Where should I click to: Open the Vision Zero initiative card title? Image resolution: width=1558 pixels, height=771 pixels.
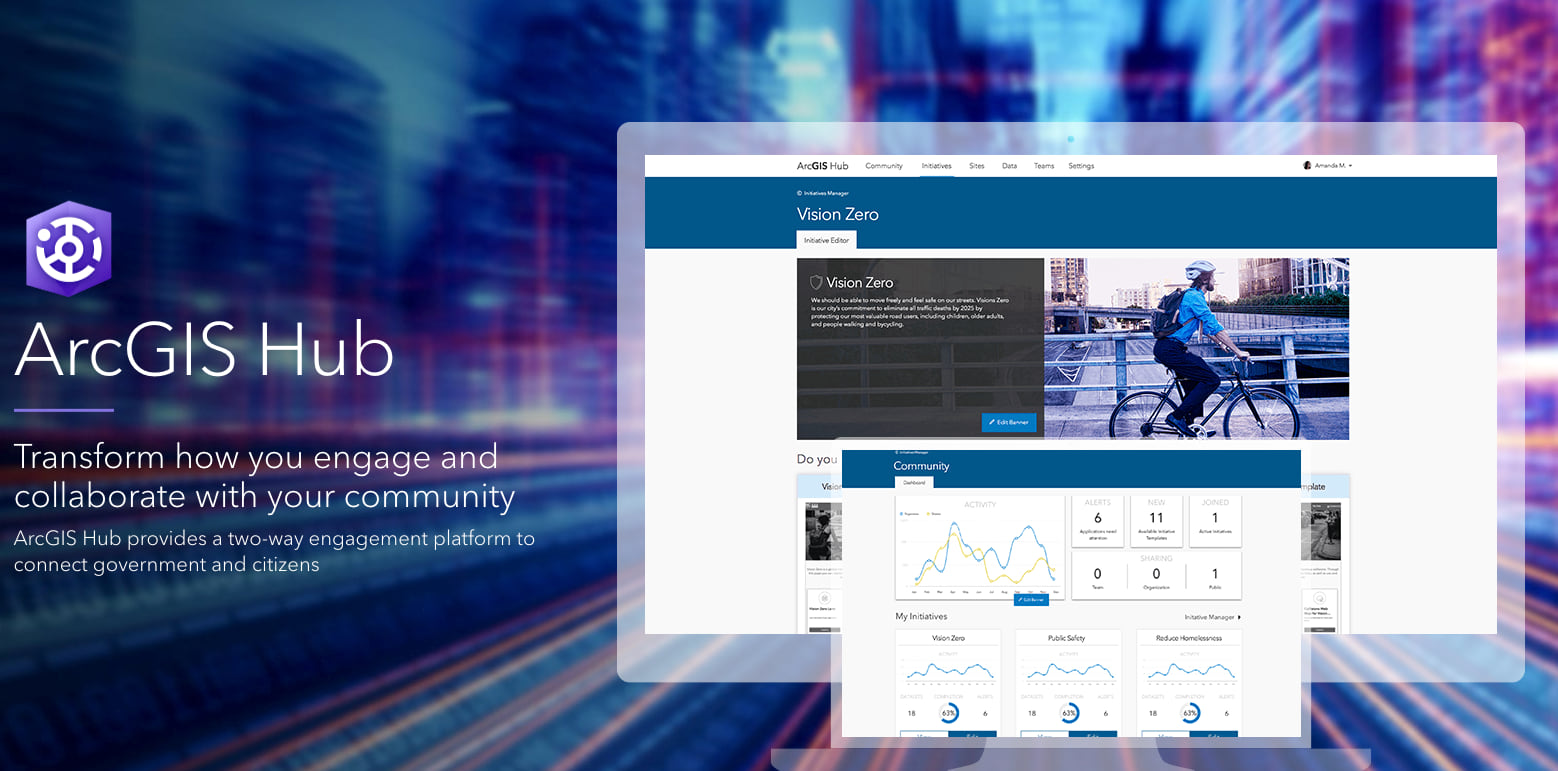948,638
